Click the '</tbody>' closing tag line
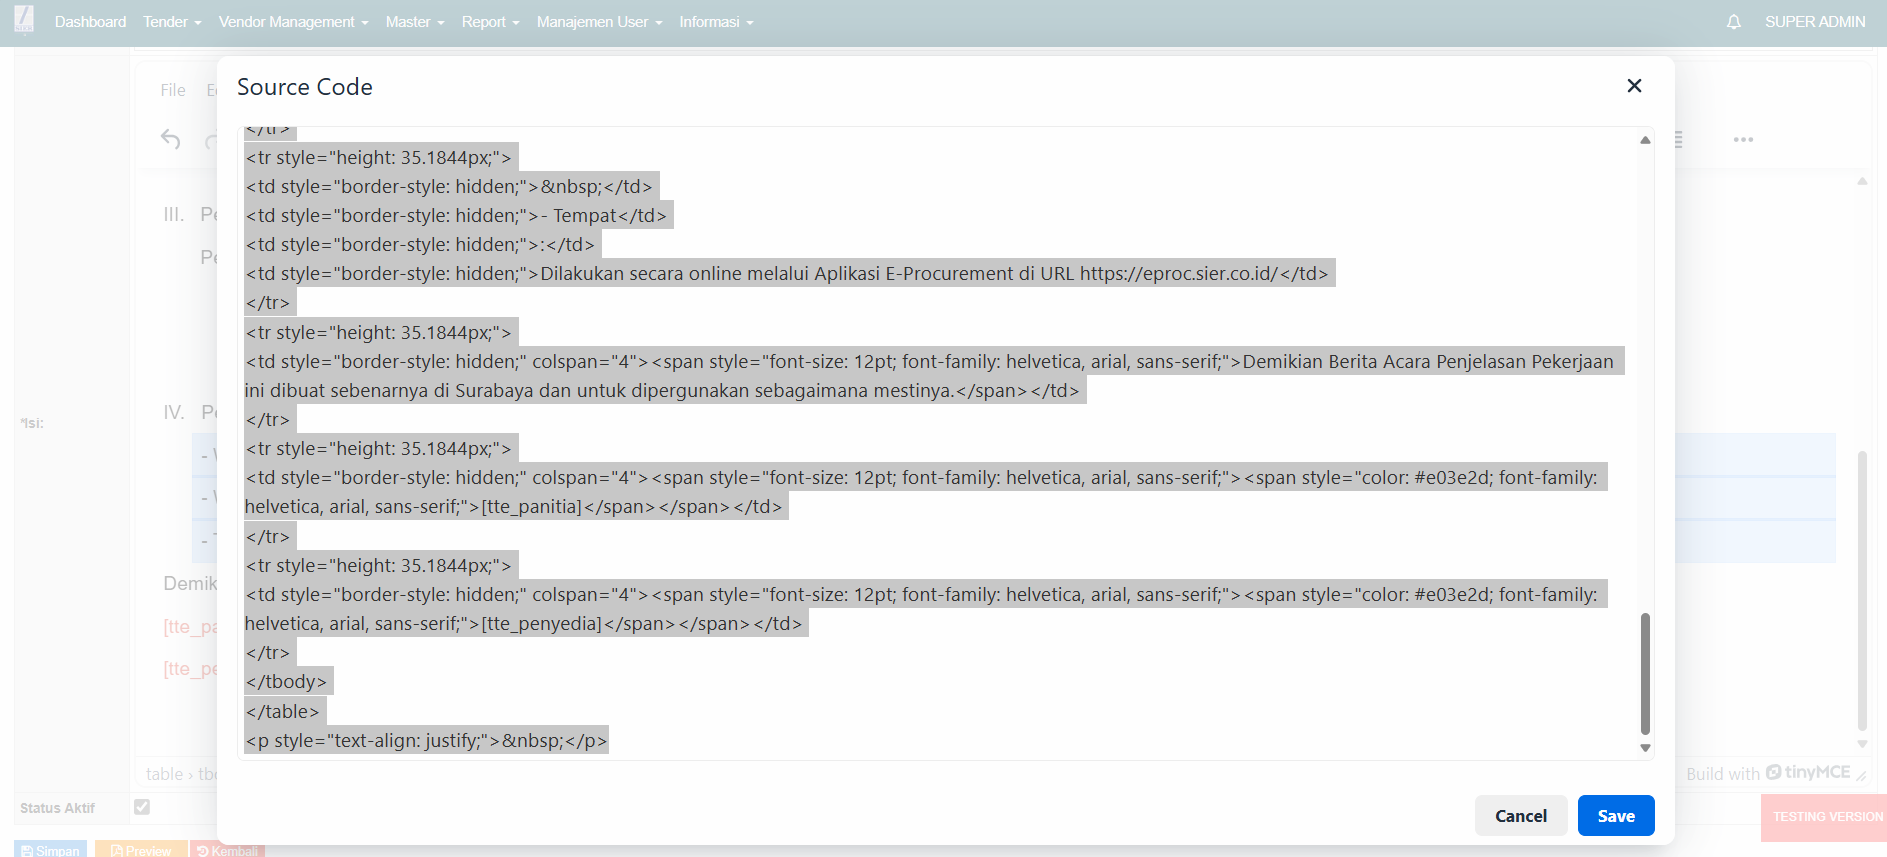This screenshot has height=857, width=1887. [286, 681]
